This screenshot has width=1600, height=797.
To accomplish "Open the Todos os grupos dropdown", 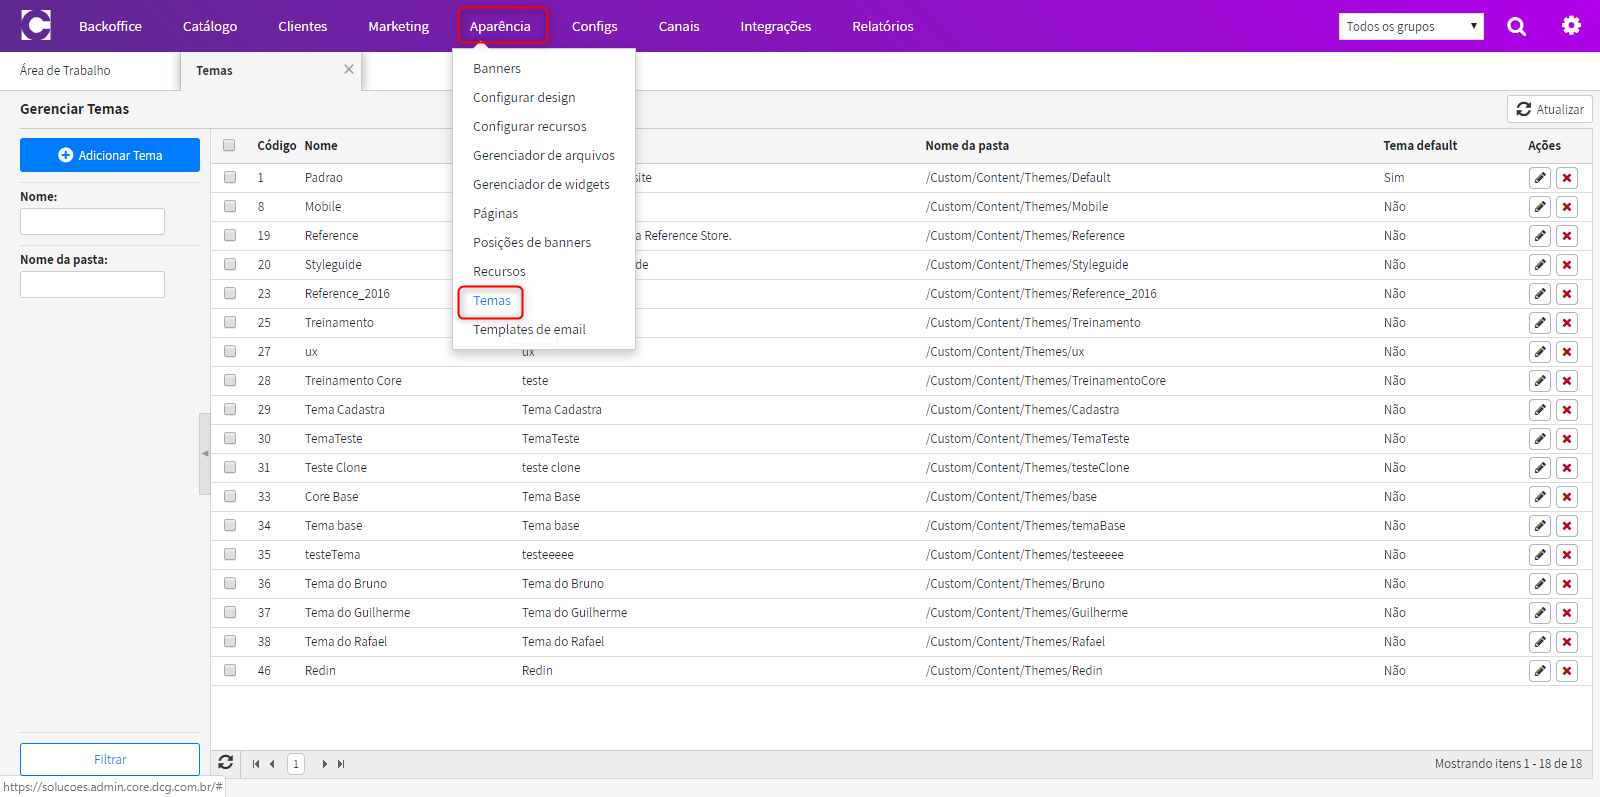I will click(x=1411, y=26).
